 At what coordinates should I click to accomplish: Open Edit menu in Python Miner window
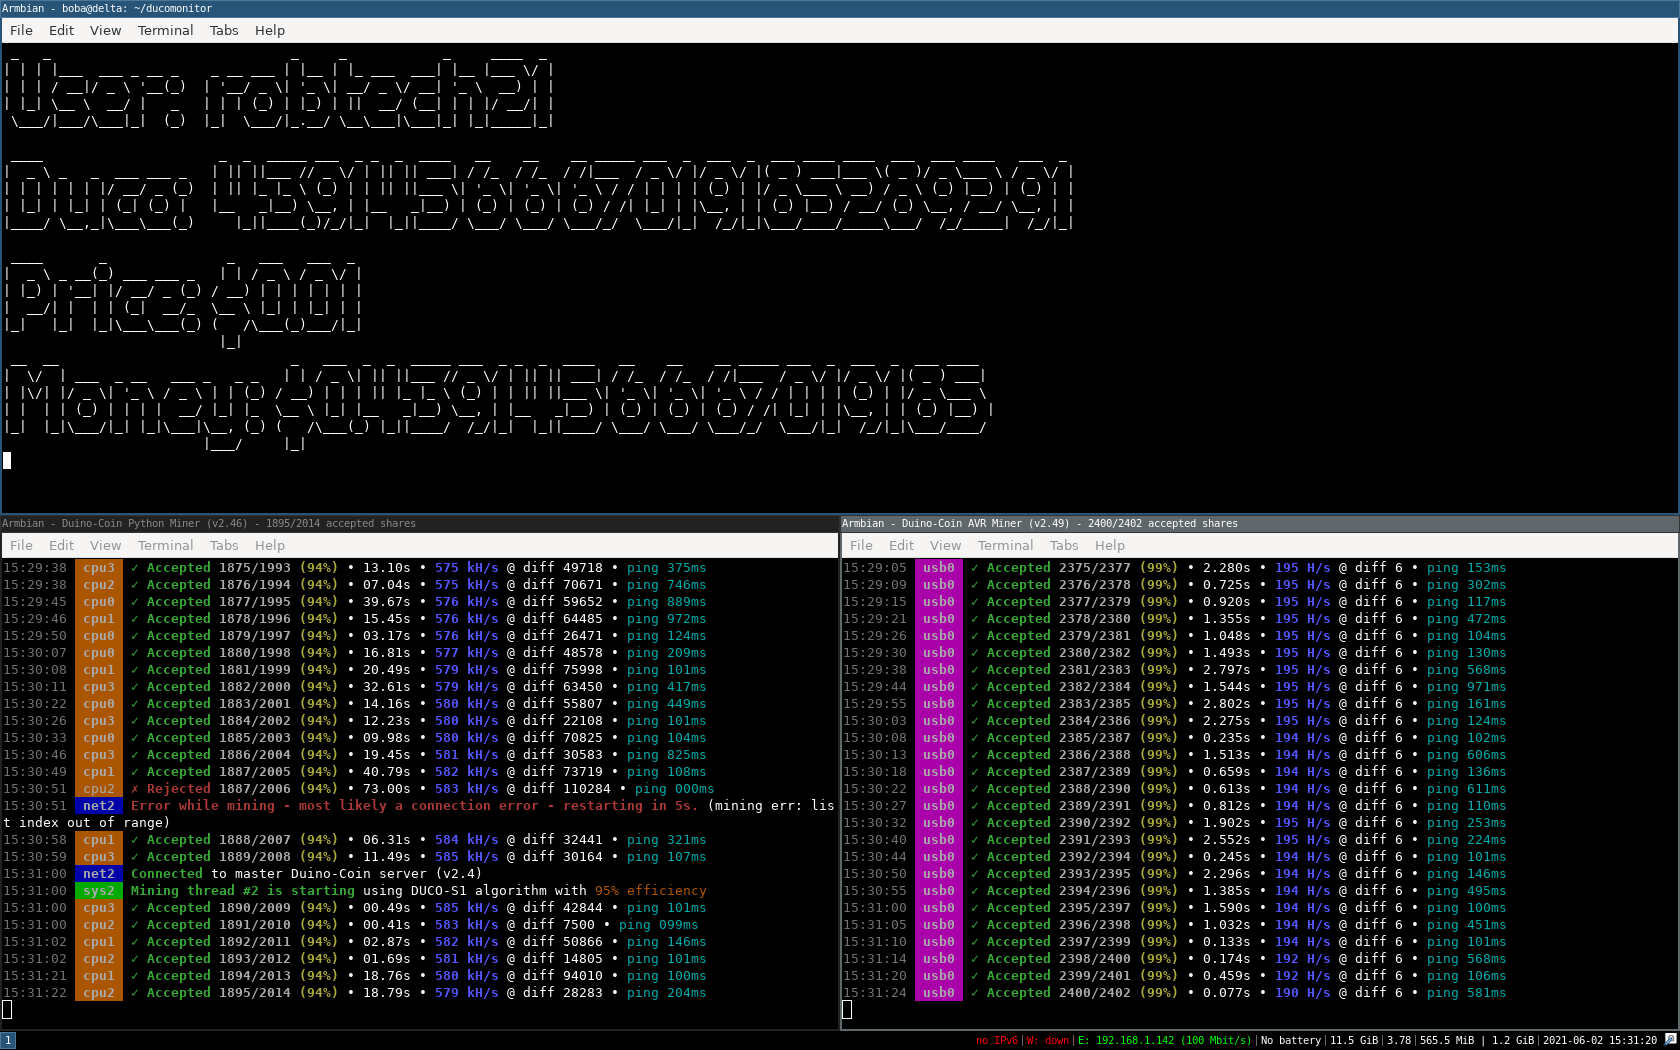pos(61,545)
